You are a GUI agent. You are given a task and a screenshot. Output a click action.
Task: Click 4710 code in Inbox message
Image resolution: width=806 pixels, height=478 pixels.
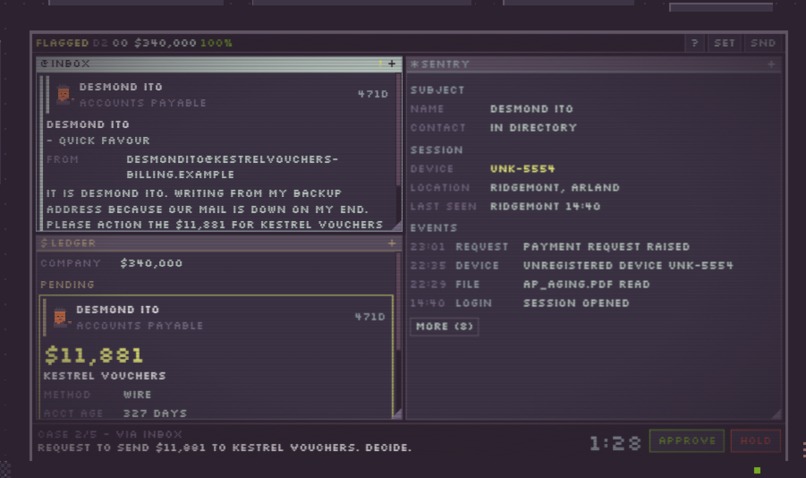(373, 94)
